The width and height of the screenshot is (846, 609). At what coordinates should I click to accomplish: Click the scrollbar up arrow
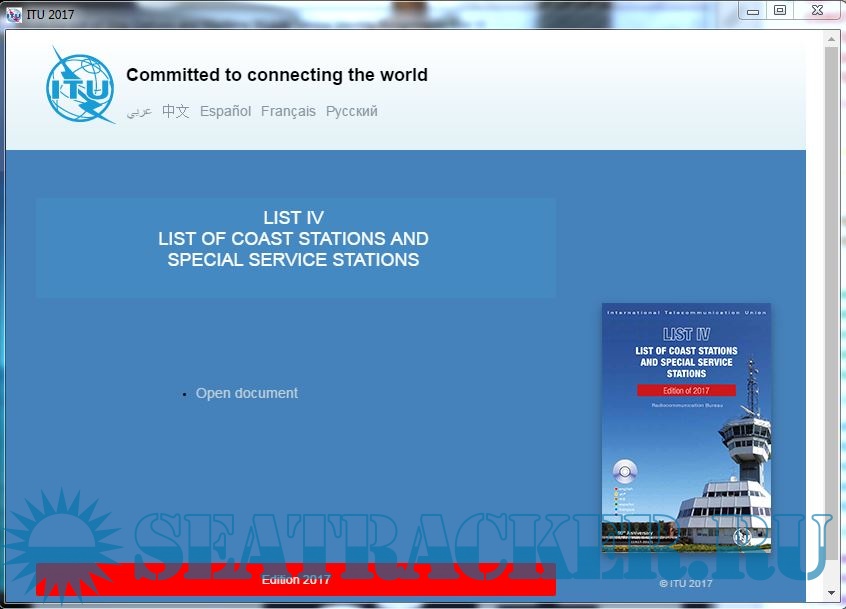point(831,38)
